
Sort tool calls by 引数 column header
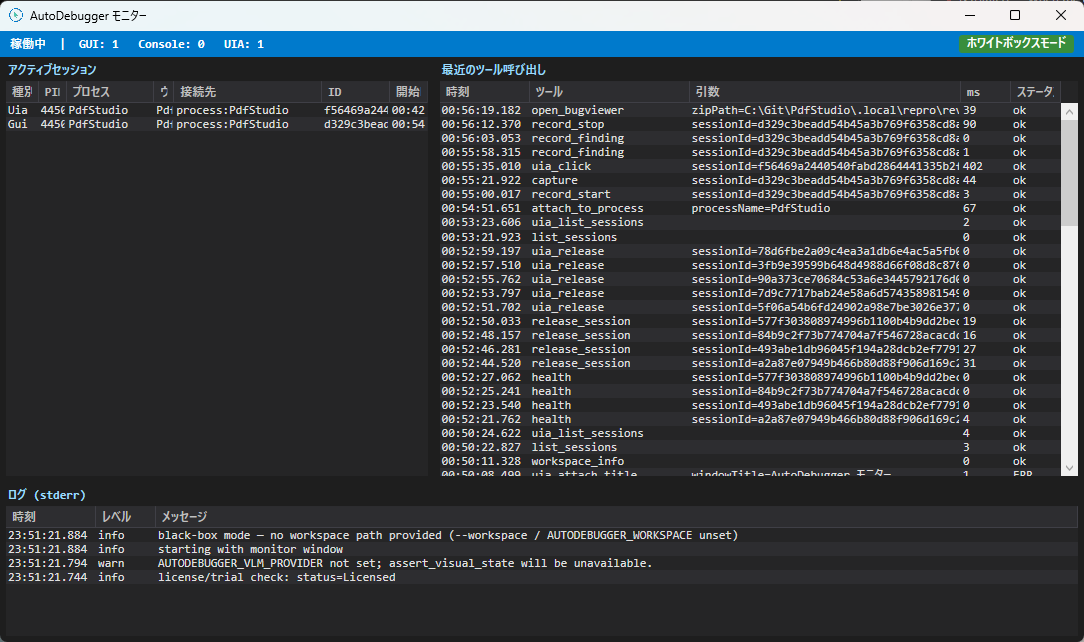point(824,92)
